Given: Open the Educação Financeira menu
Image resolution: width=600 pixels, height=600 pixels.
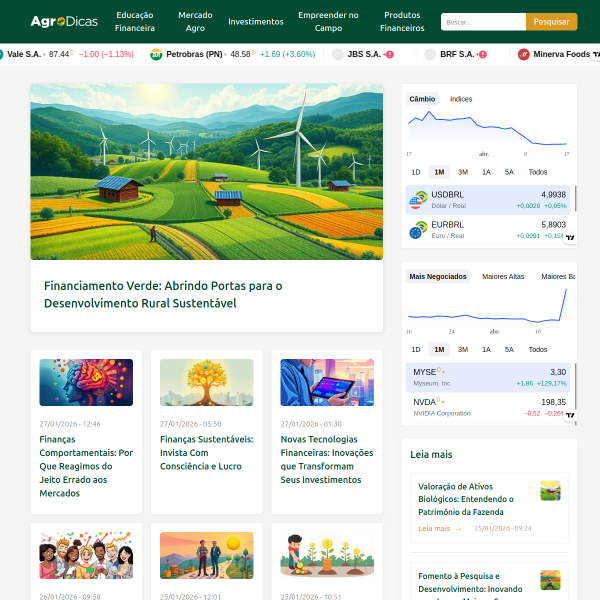Looking at the screenshot, I should point(135,21).
